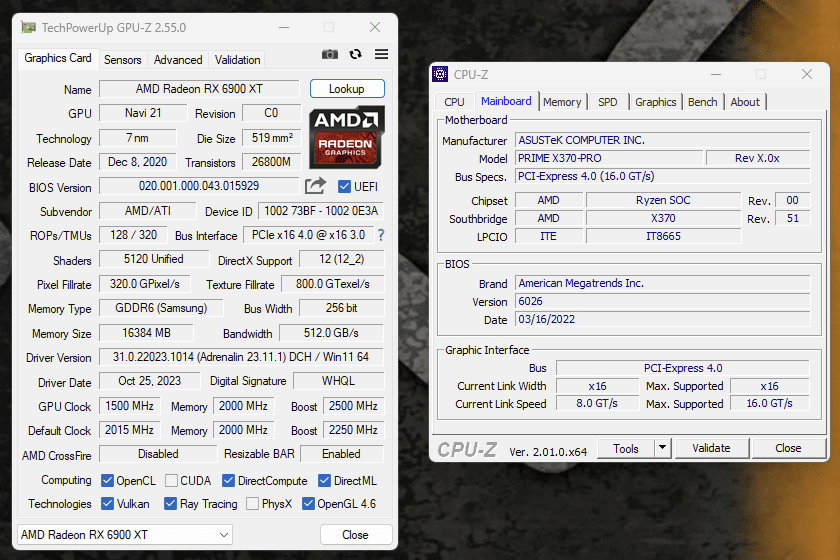Open the GPU selector dropdown at bottom
Screen dimensions: 840x560
[x=125, y=535]
